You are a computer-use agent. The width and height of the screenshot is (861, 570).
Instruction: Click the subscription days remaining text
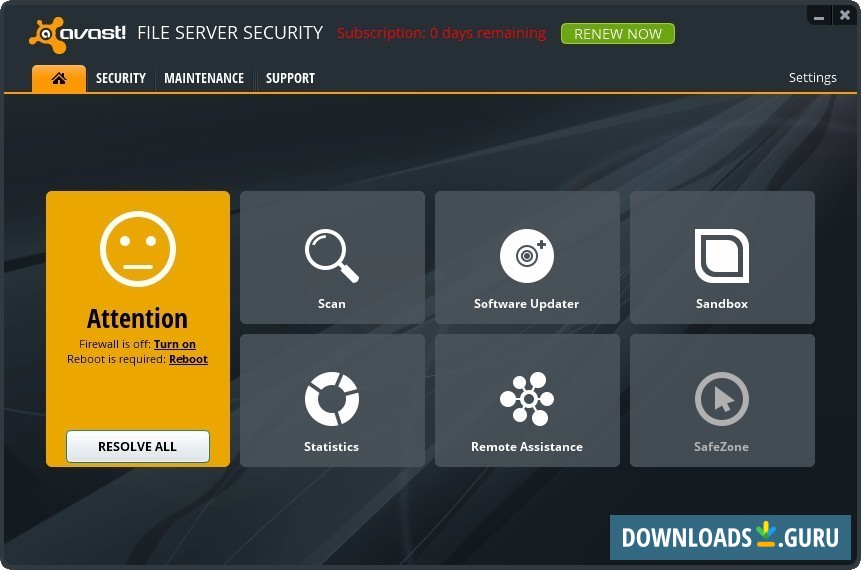[441, 33]
